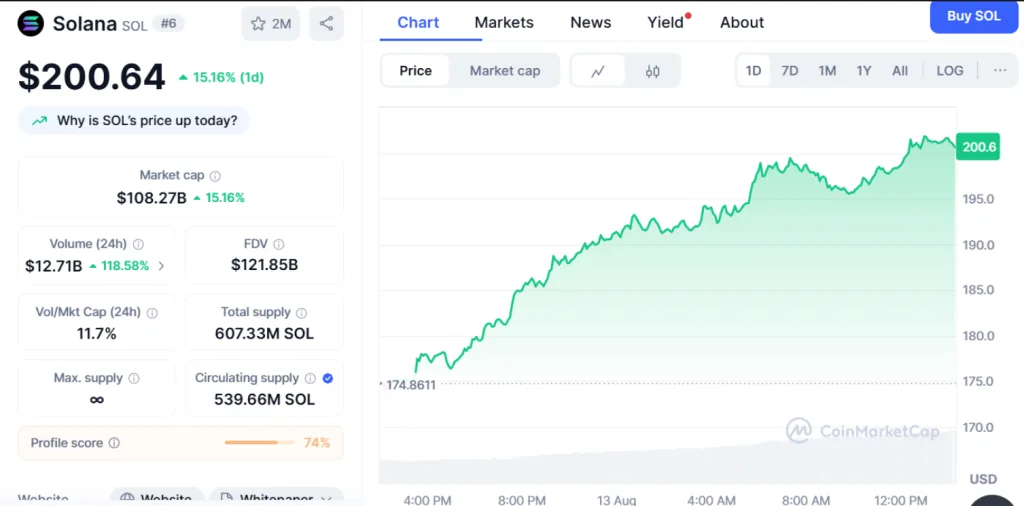The width and height of the screenshot is (1024, 506).
Task: Open Why is SOL's price up today?
Action: (134, 121)
